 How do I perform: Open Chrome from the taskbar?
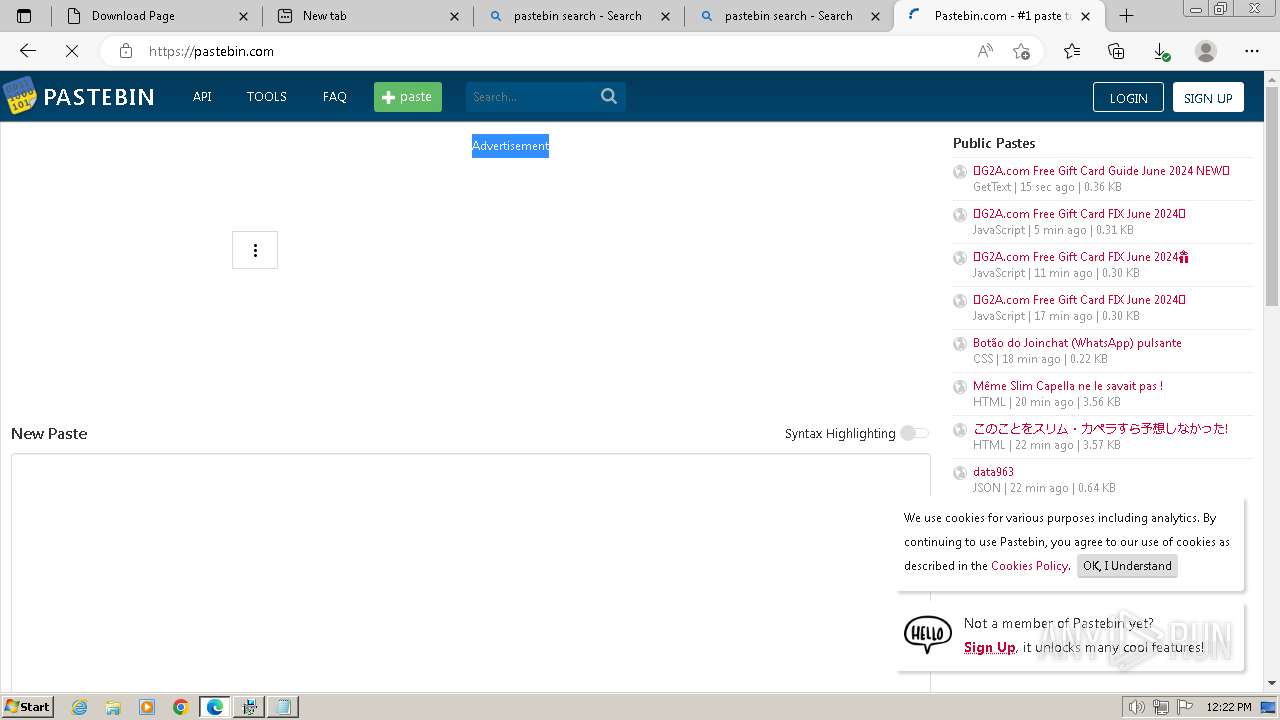point(180,707)
